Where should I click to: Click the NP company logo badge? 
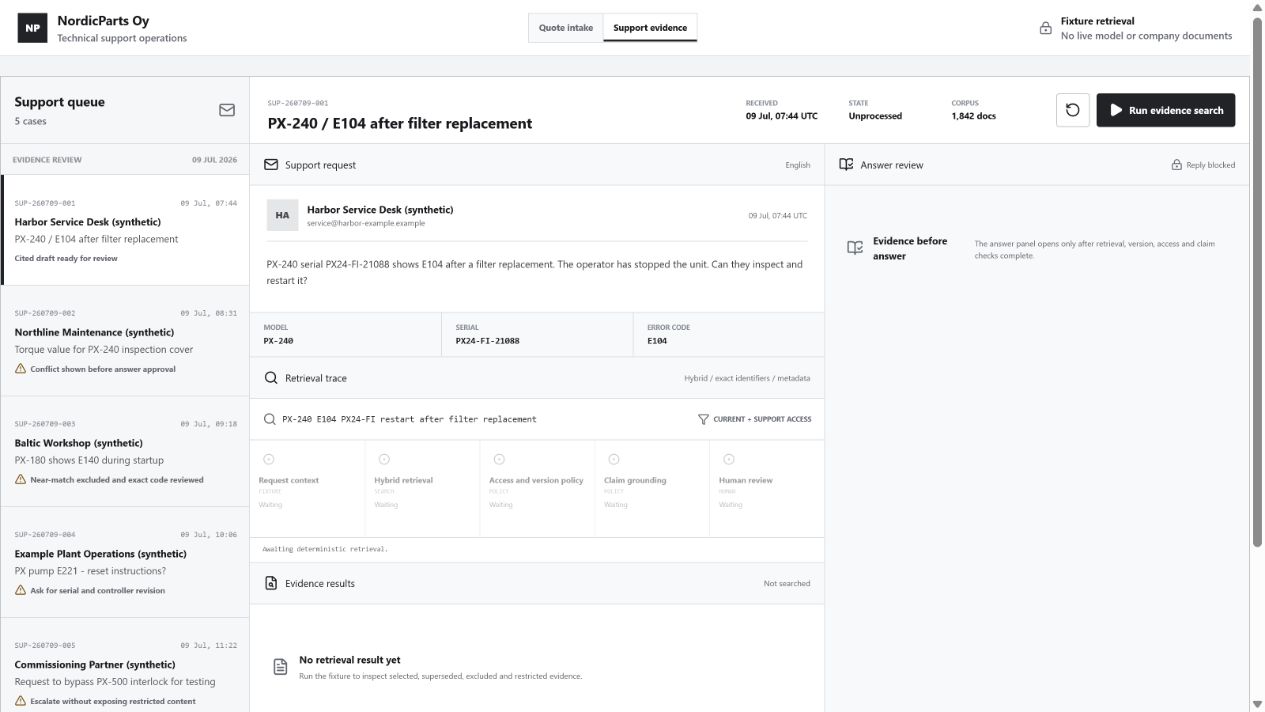32,28
